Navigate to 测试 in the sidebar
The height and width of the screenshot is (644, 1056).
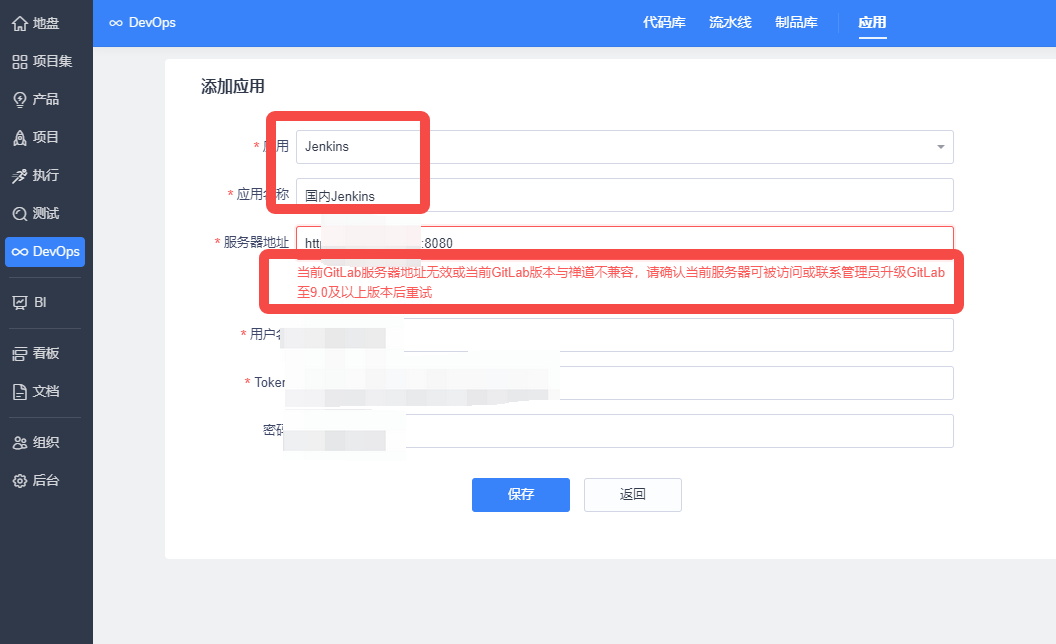[x=36, y=214]
